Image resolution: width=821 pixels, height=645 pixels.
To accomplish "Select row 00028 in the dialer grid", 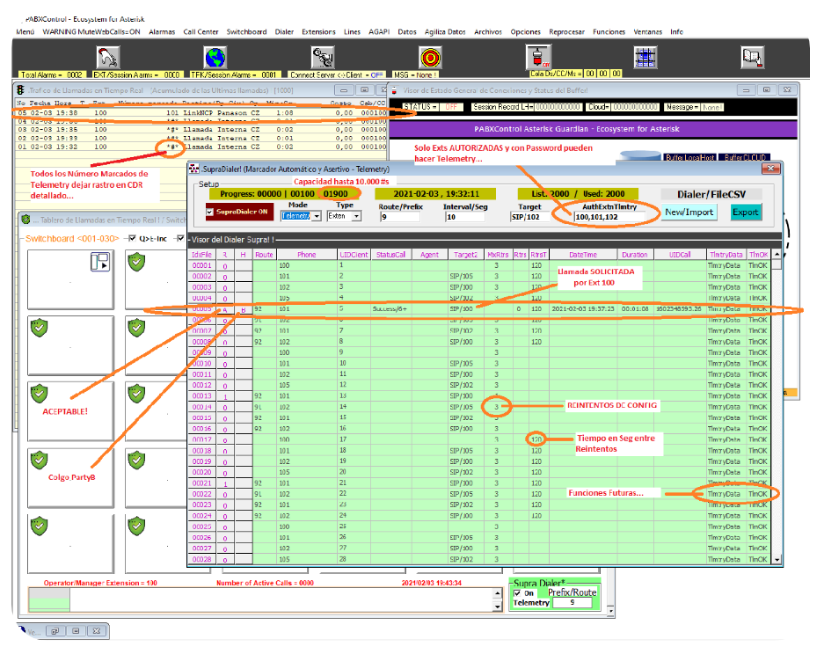I will pyautogui.click(x=479, y=560).
